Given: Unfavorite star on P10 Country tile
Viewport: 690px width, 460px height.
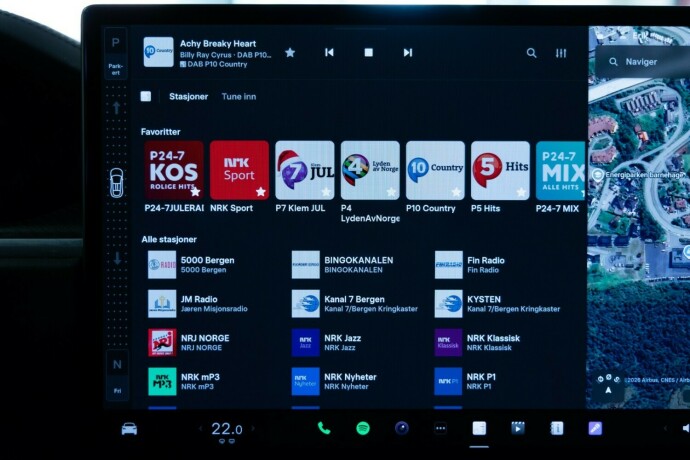Looking at the screenshot, I should coord(456,192).
